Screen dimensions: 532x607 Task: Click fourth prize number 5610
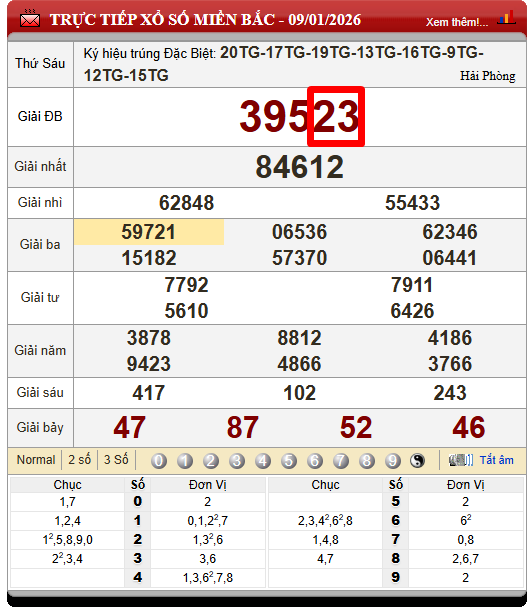click(x=187, y=311)
